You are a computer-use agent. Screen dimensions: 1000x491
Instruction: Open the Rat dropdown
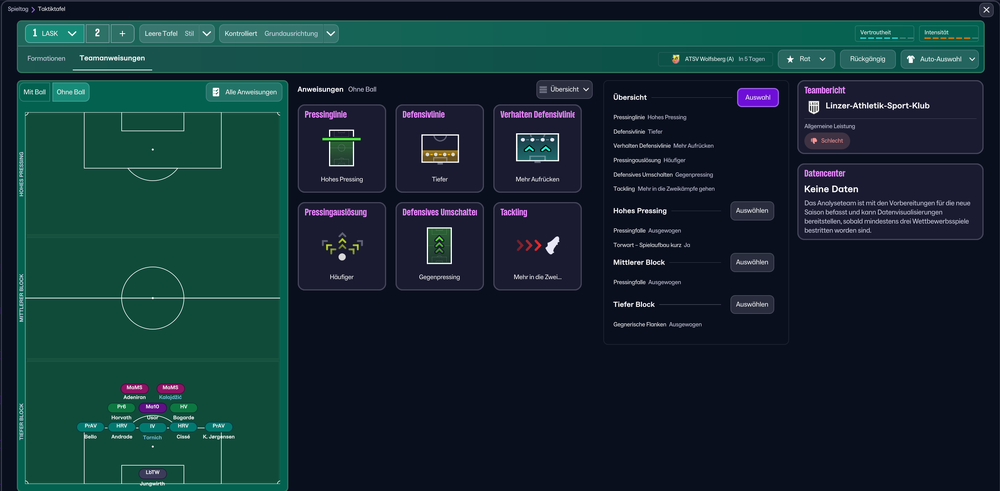pyautogui.click(x=806, y=59)
